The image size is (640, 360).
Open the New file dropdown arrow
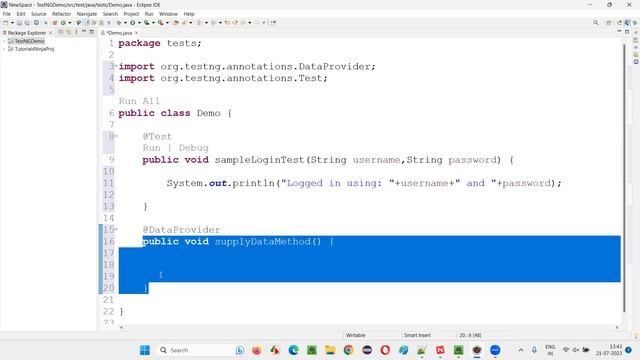point(12,23)
